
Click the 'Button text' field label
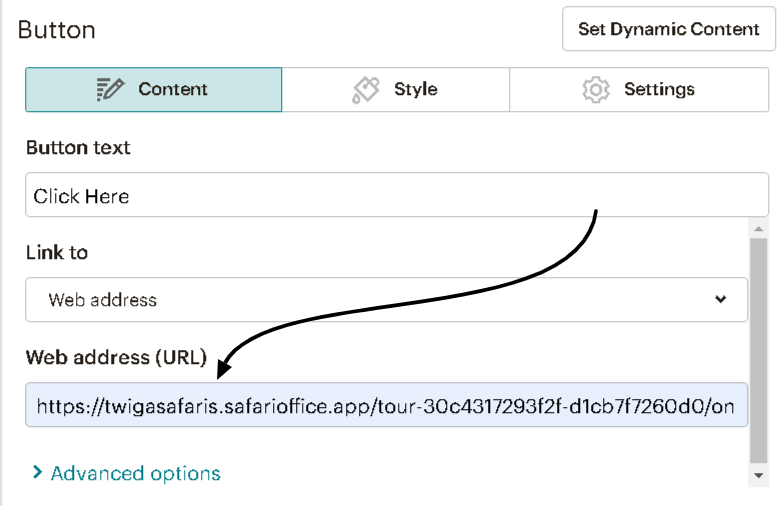click(x=78, y=148)
